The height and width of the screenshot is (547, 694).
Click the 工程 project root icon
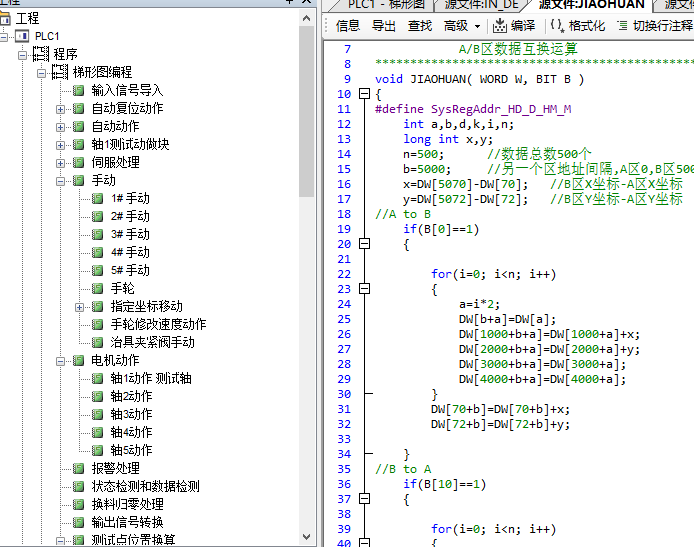tap(5, 18)
